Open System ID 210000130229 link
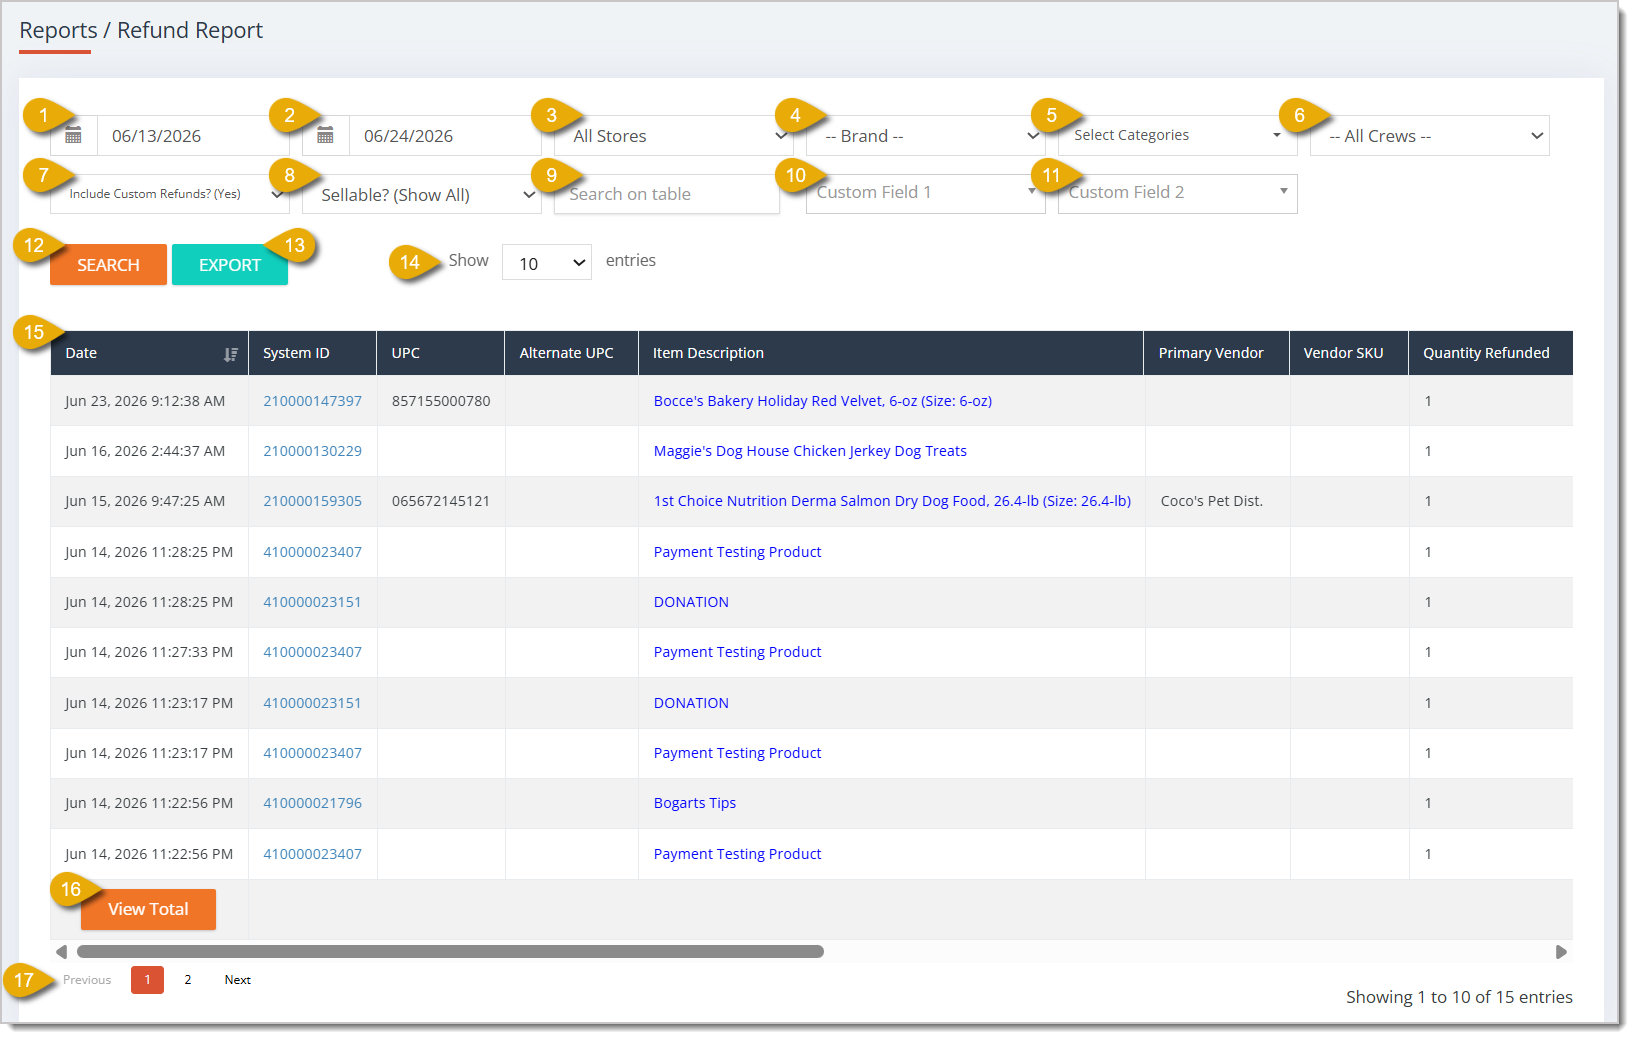Viewport: 1634px width, 1039px height. (312, 451)
